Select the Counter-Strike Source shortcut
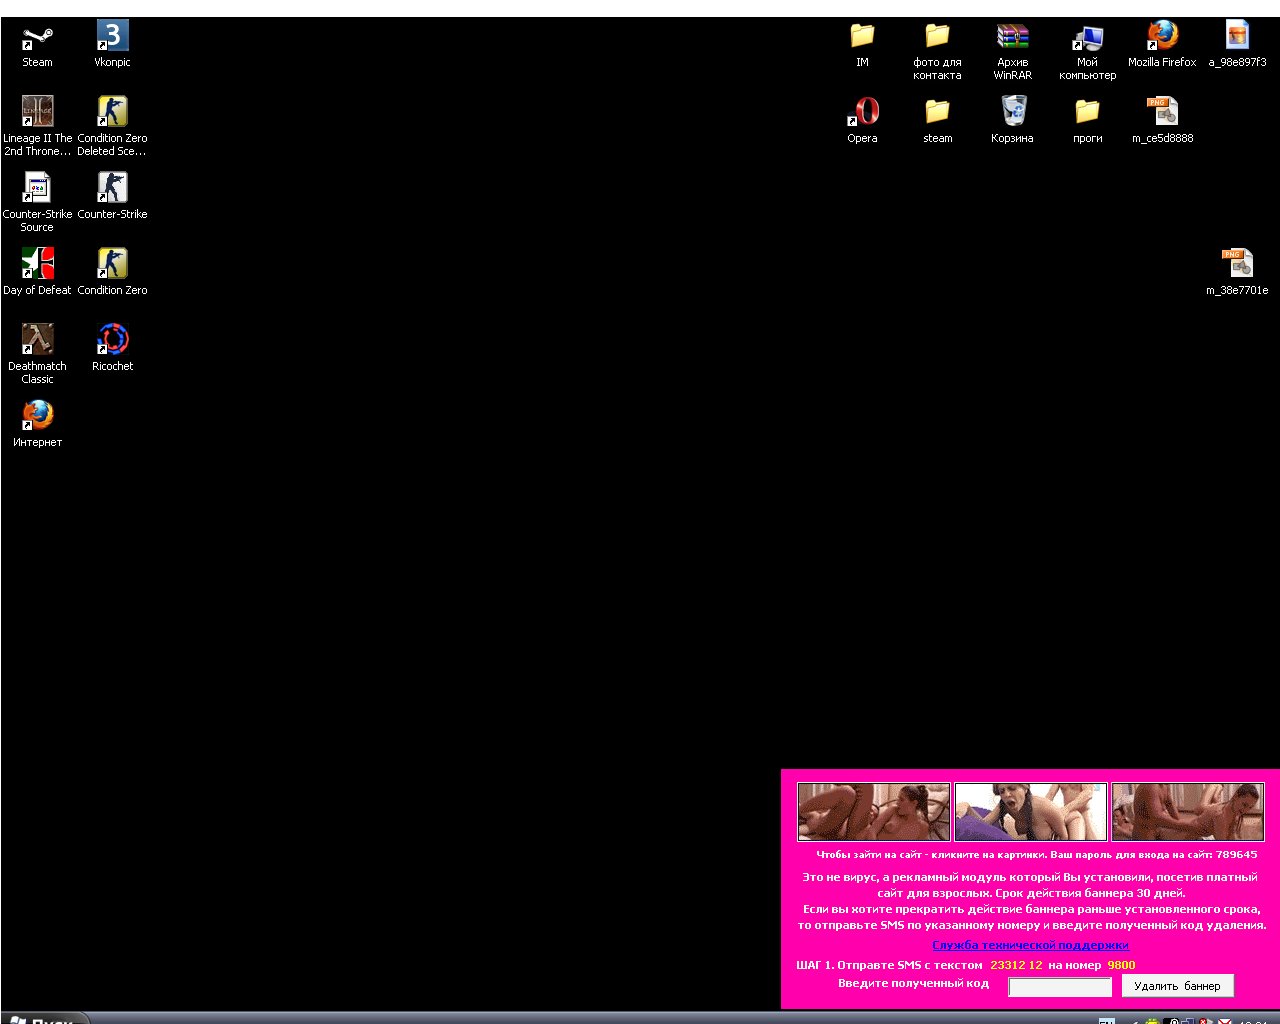Screen dimensions: 1280x1024 [37, 202]
